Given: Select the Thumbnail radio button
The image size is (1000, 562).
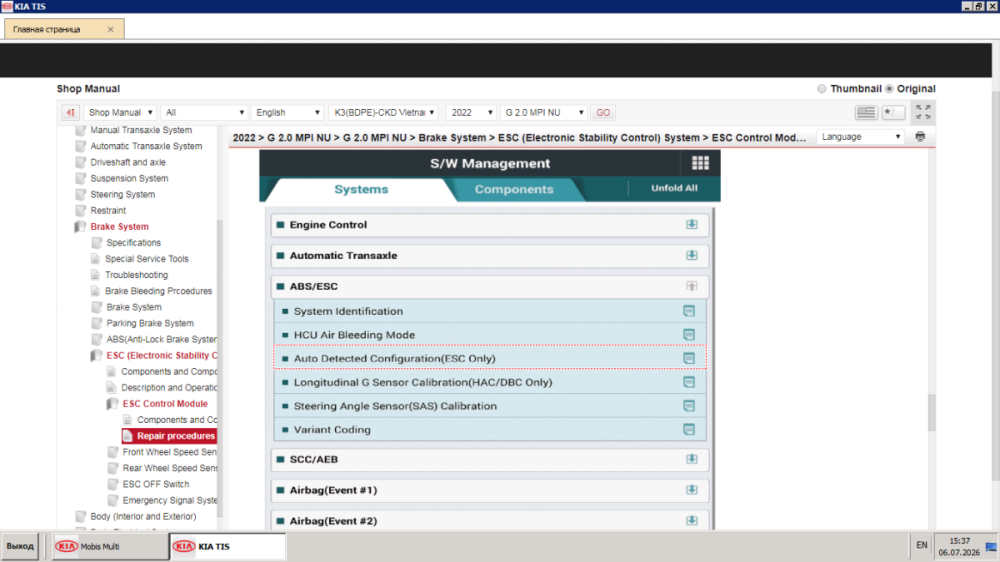Looking at the screenshot, I should point(821,89).
